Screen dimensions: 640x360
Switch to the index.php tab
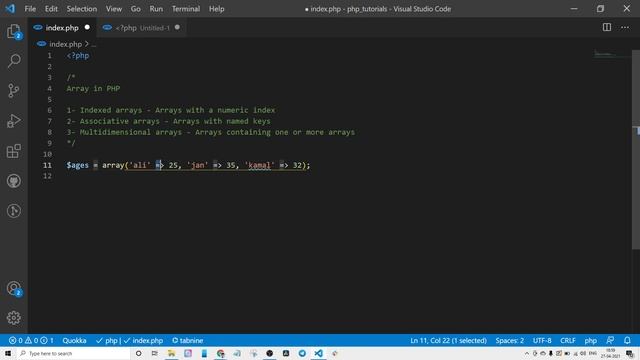coord(62,28)
